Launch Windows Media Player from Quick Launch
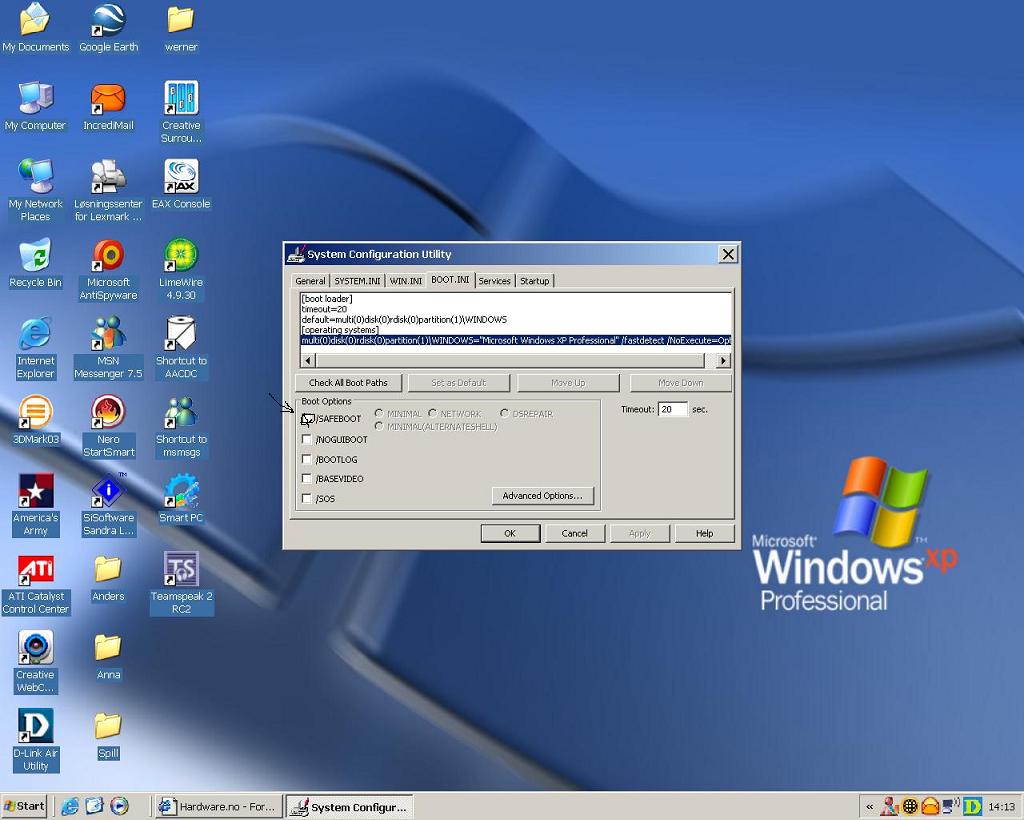This screenshot has width=1024, height=820. pos(120,806)
